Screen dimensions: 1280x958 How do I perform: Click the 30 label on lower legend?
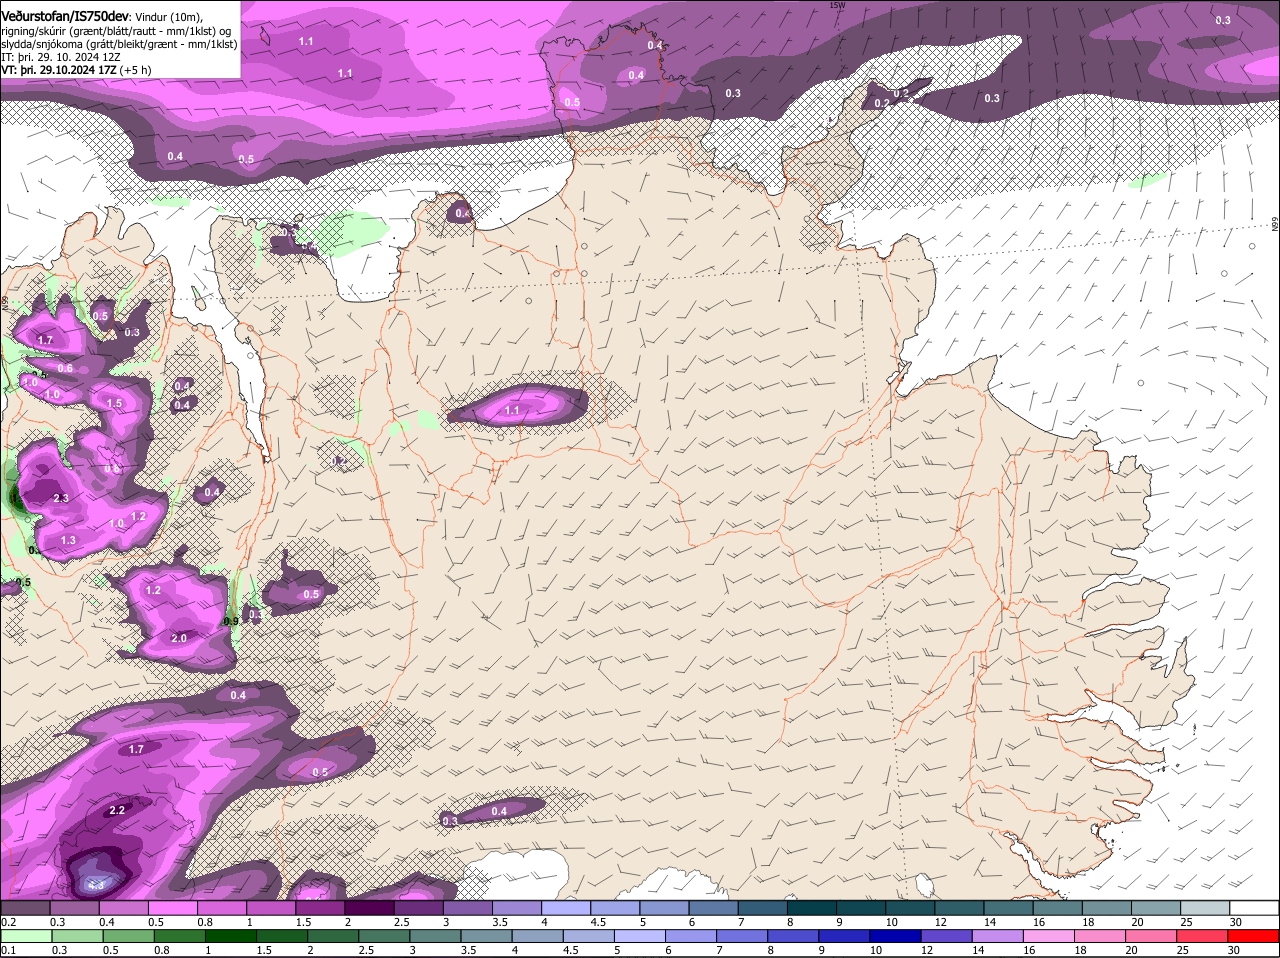tap(1235, 950)
